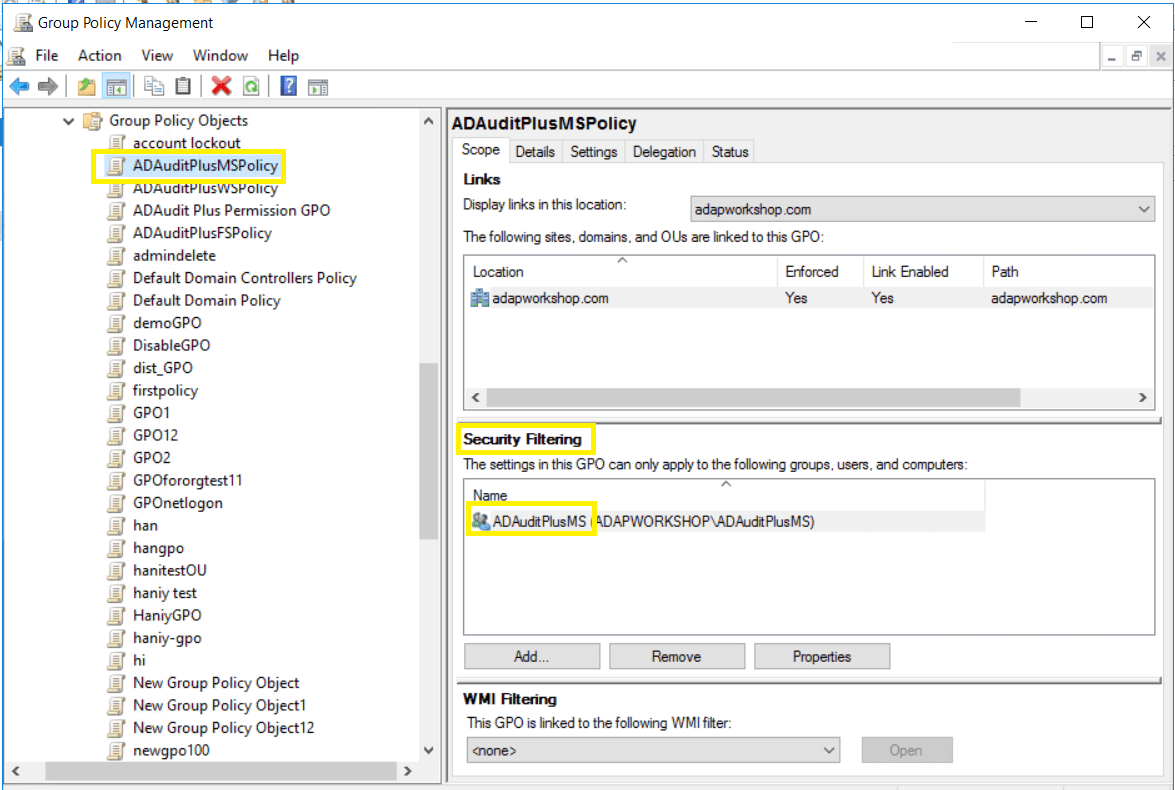Switch to the Details tab

[x=535, y=151]
